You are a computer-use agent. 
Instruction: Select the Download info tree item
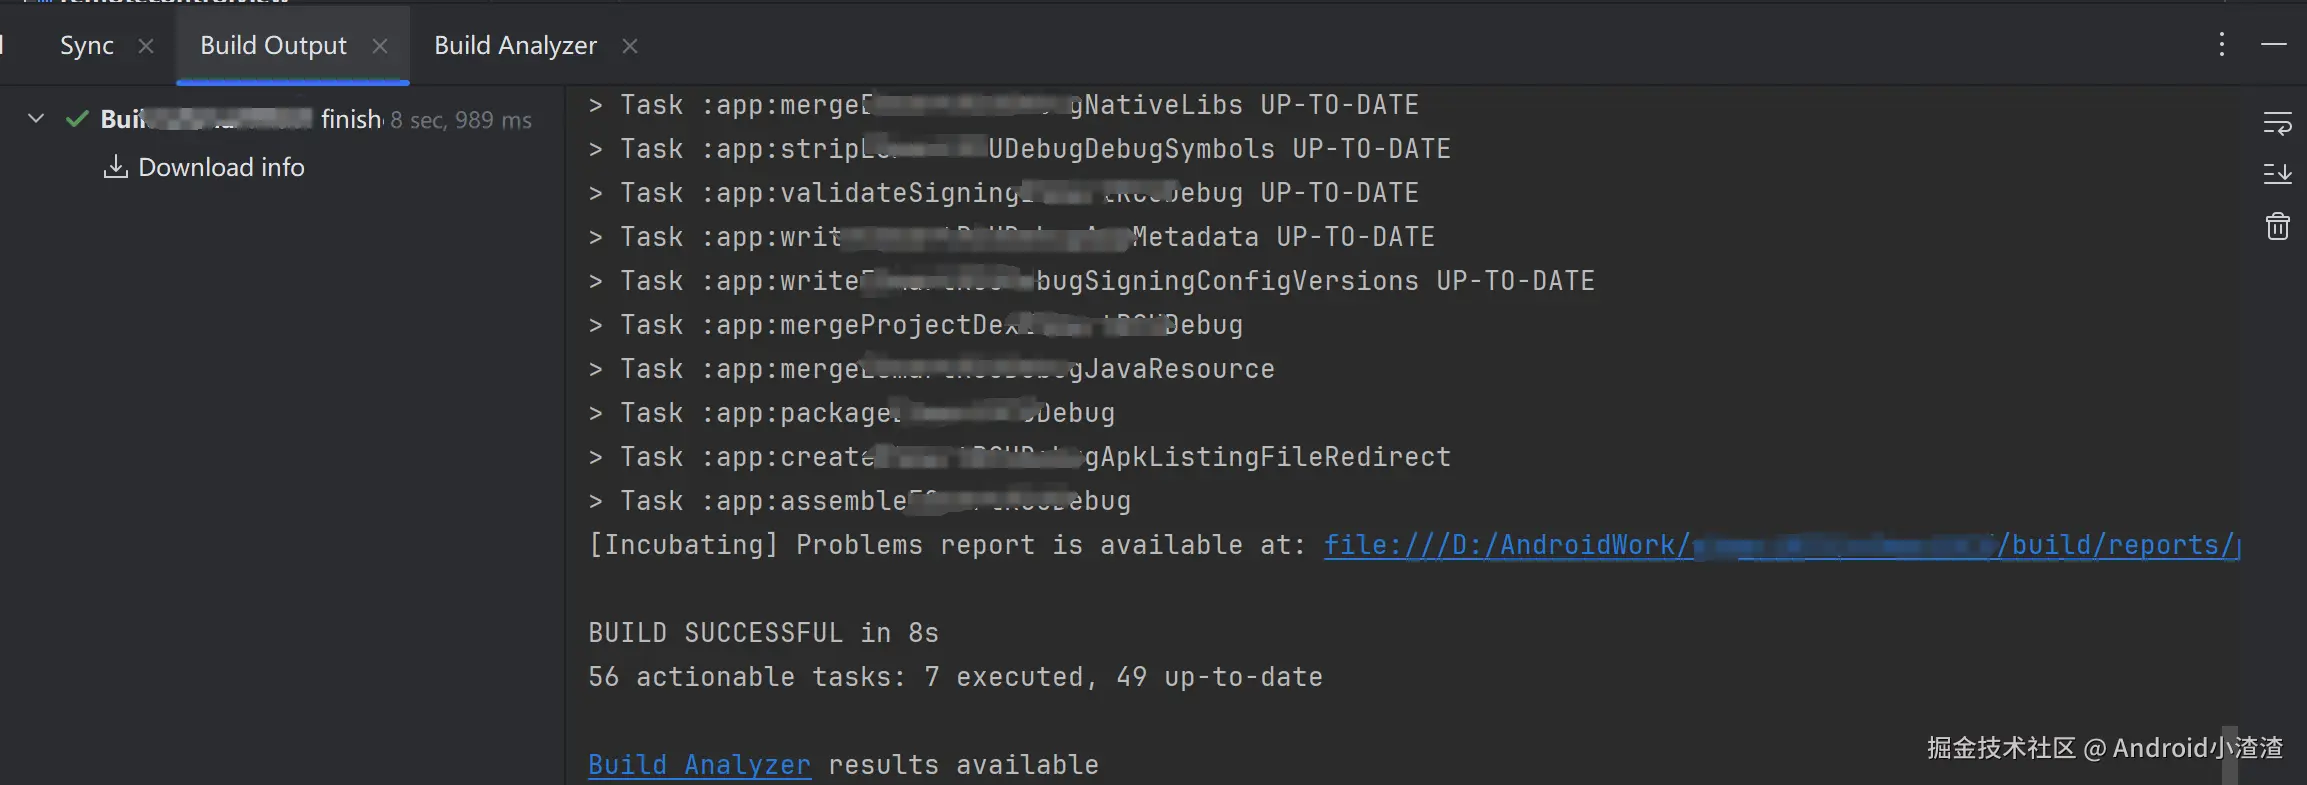(x=221, y=167)
